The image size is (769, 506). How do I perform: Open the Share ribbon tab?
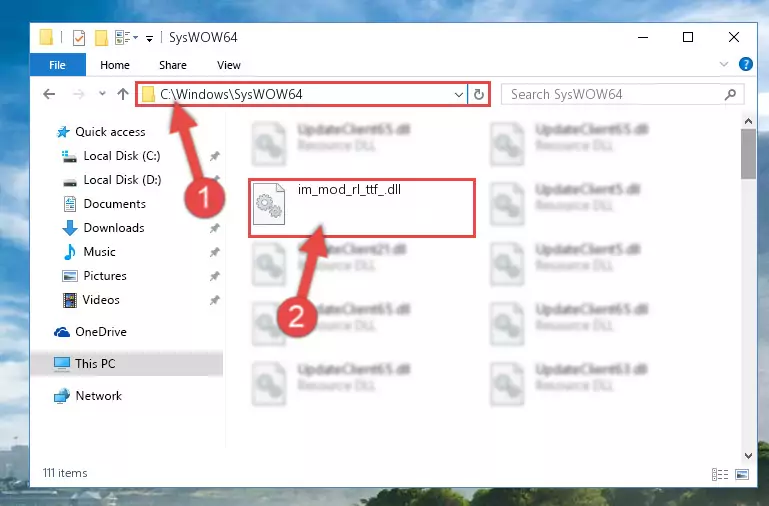click(173, 65)
